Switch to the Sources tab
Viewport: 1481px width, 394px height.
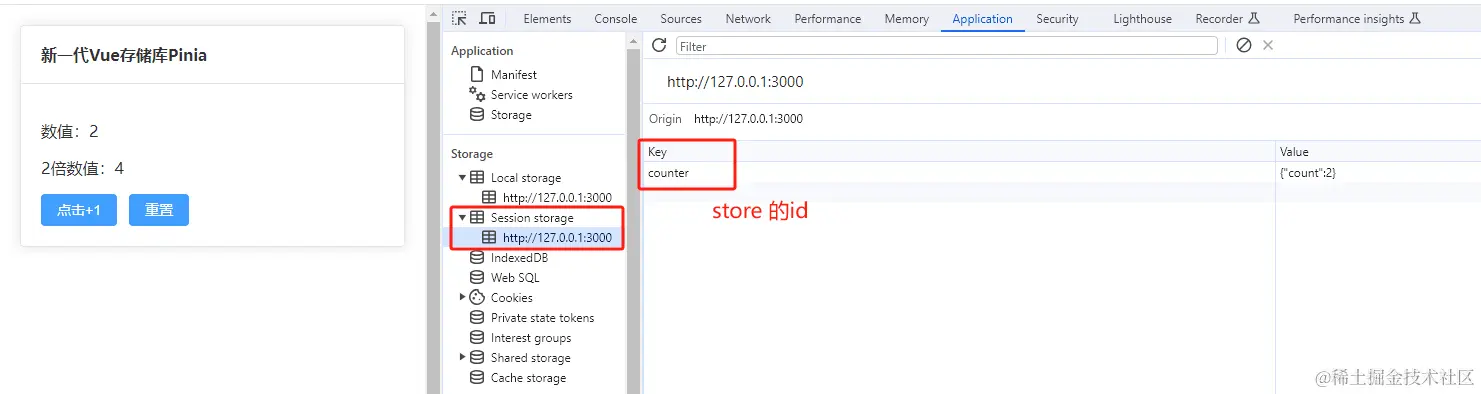(681, 19)
